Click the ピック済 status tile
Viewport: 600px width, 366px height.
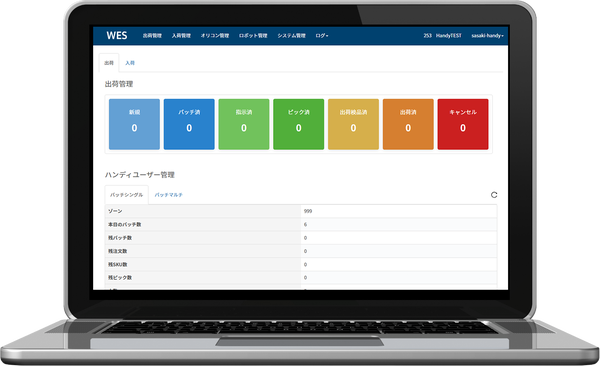pyautogui.click(x=298, y=124)
